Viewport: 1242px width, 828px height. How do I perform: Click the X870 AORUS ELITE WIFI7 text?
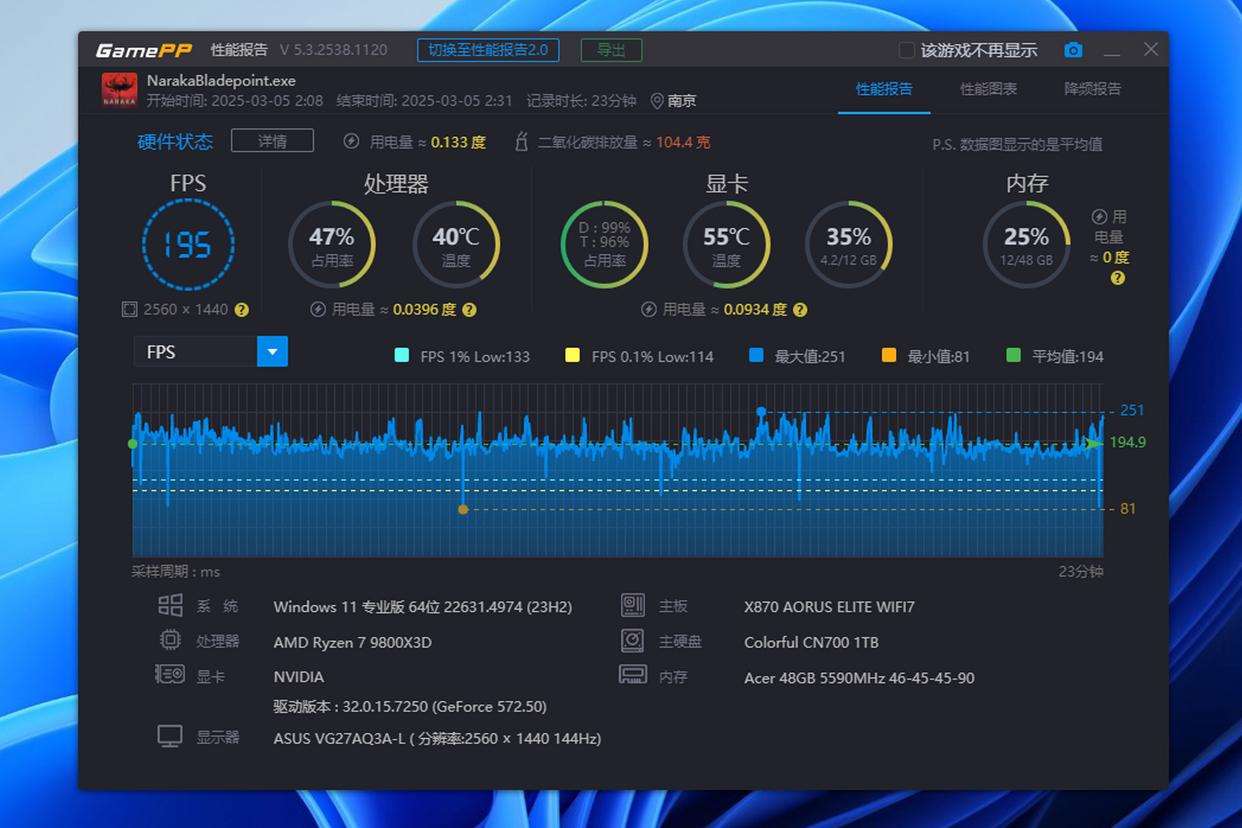pos(829,606)
